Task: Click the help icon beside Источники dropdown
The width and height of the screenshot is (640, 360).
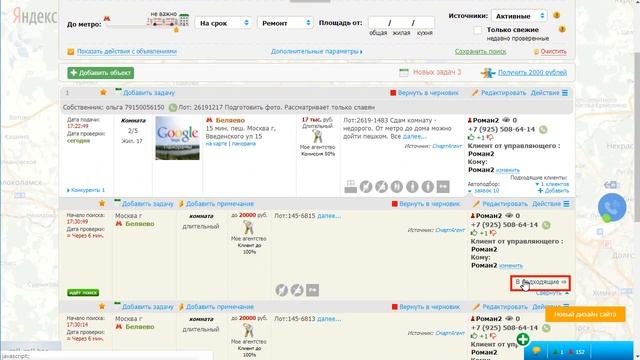Action: pos(556,16)
